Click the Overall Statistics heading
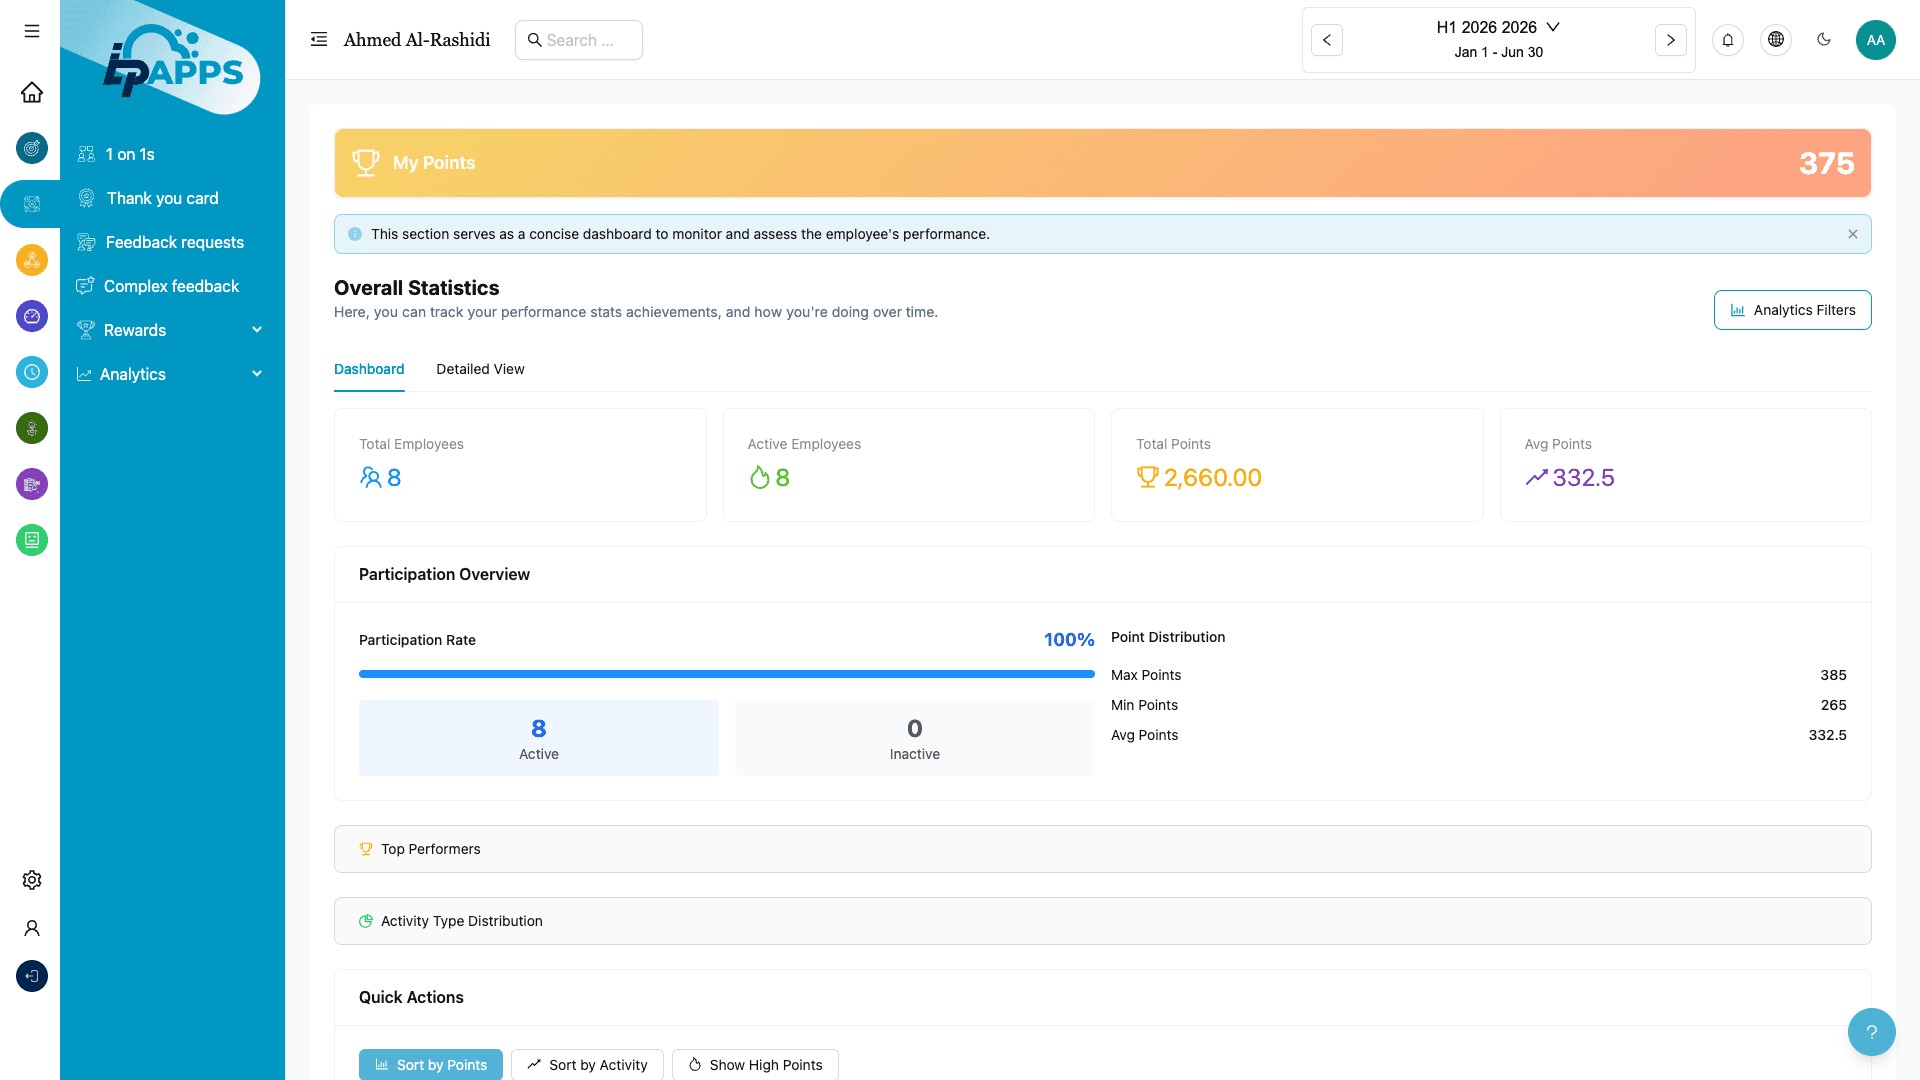Screen dimensions: 1920x1080 [417, 288]
